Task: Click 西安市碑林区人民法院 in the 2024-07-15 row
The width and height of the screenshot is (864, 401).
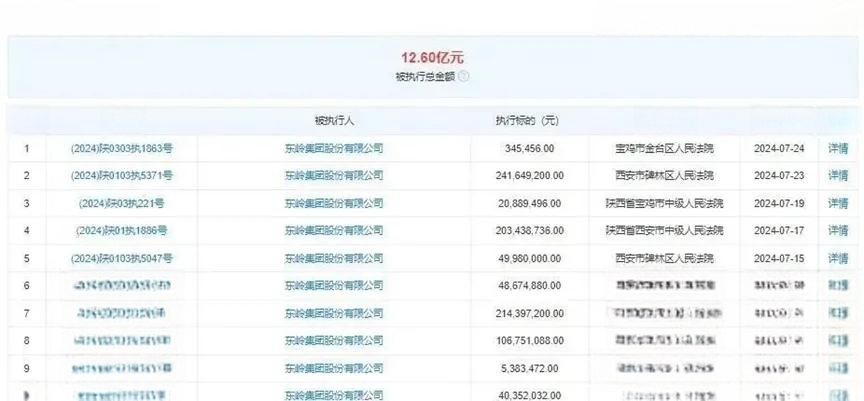Action: coord(665,258)
